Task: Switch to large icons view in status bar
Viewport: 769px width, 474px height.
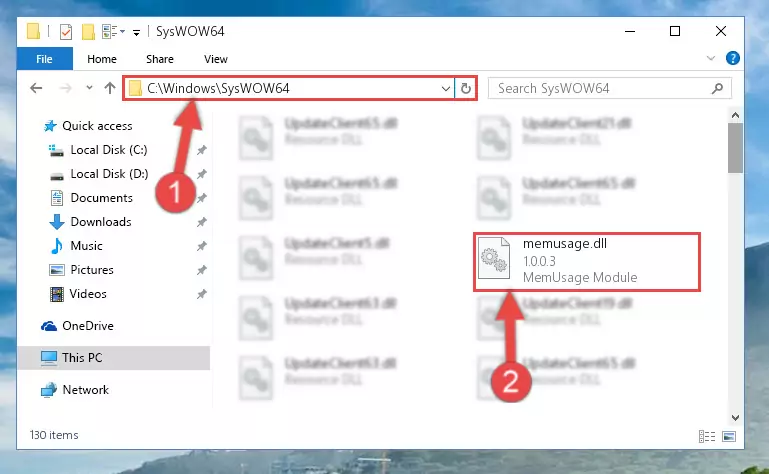Action: coord(729,436)
